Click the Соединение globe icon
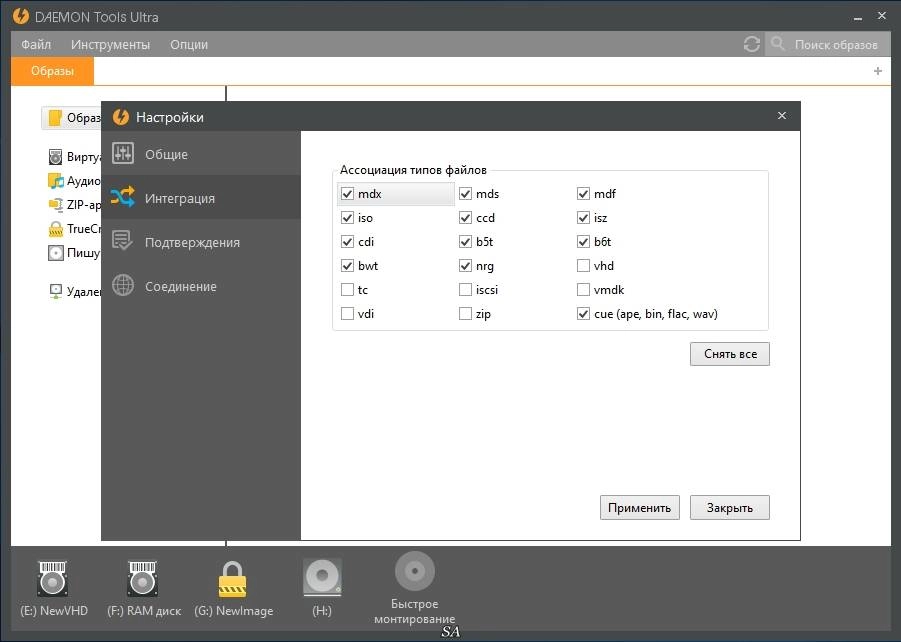This screenshot has height=642, width=901. [123, 285]
